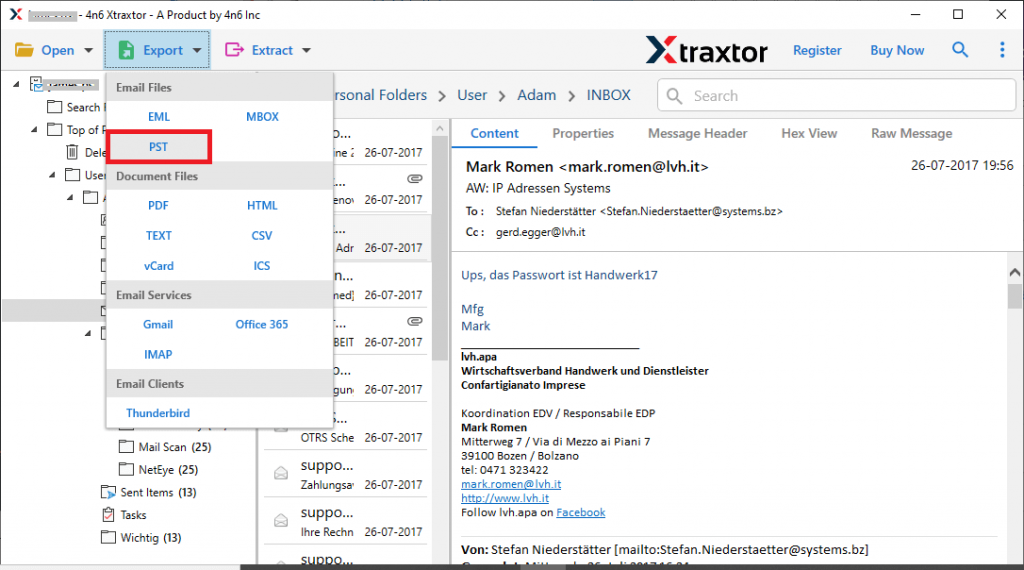This screenshot has width=1024, height=570.
Task: Export contacts as vCard
Action: pyautogui.click(x=159, y=266)
